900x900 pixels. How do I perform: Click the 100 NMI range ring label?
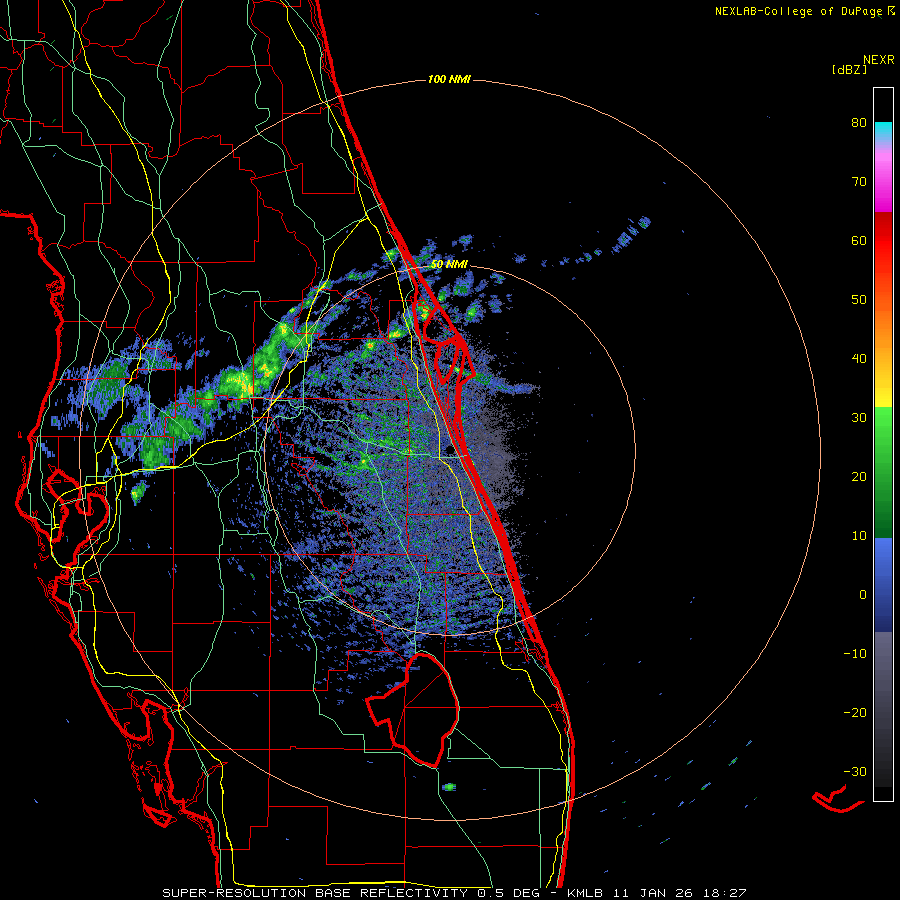pyautogui.click(x=449, y=79)
